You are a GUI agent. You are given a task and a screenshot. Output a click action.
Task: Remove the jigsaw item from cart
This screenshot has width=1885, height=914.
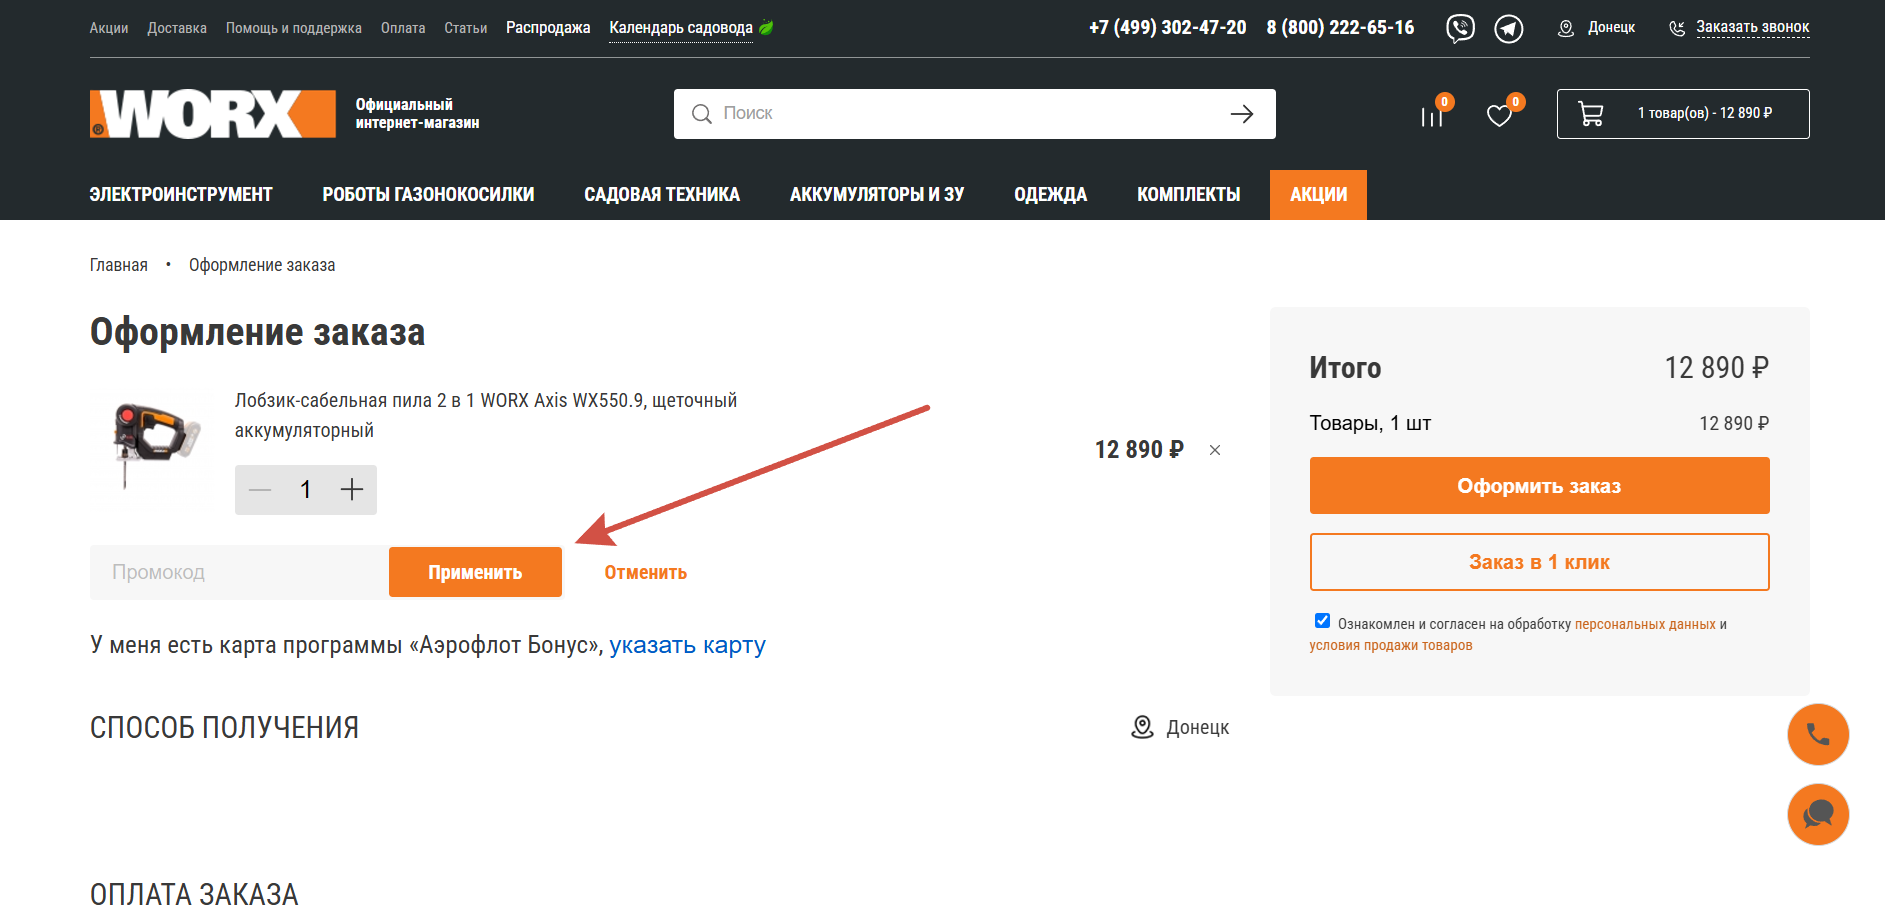pyautogui.click(x=1215, y=450)
